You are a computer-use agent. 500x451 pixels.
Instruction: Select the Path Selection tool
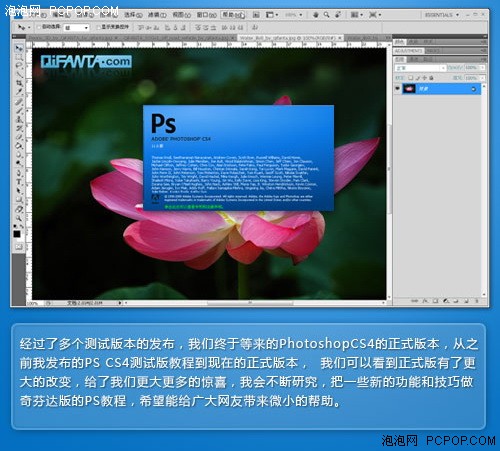(19, 191)
